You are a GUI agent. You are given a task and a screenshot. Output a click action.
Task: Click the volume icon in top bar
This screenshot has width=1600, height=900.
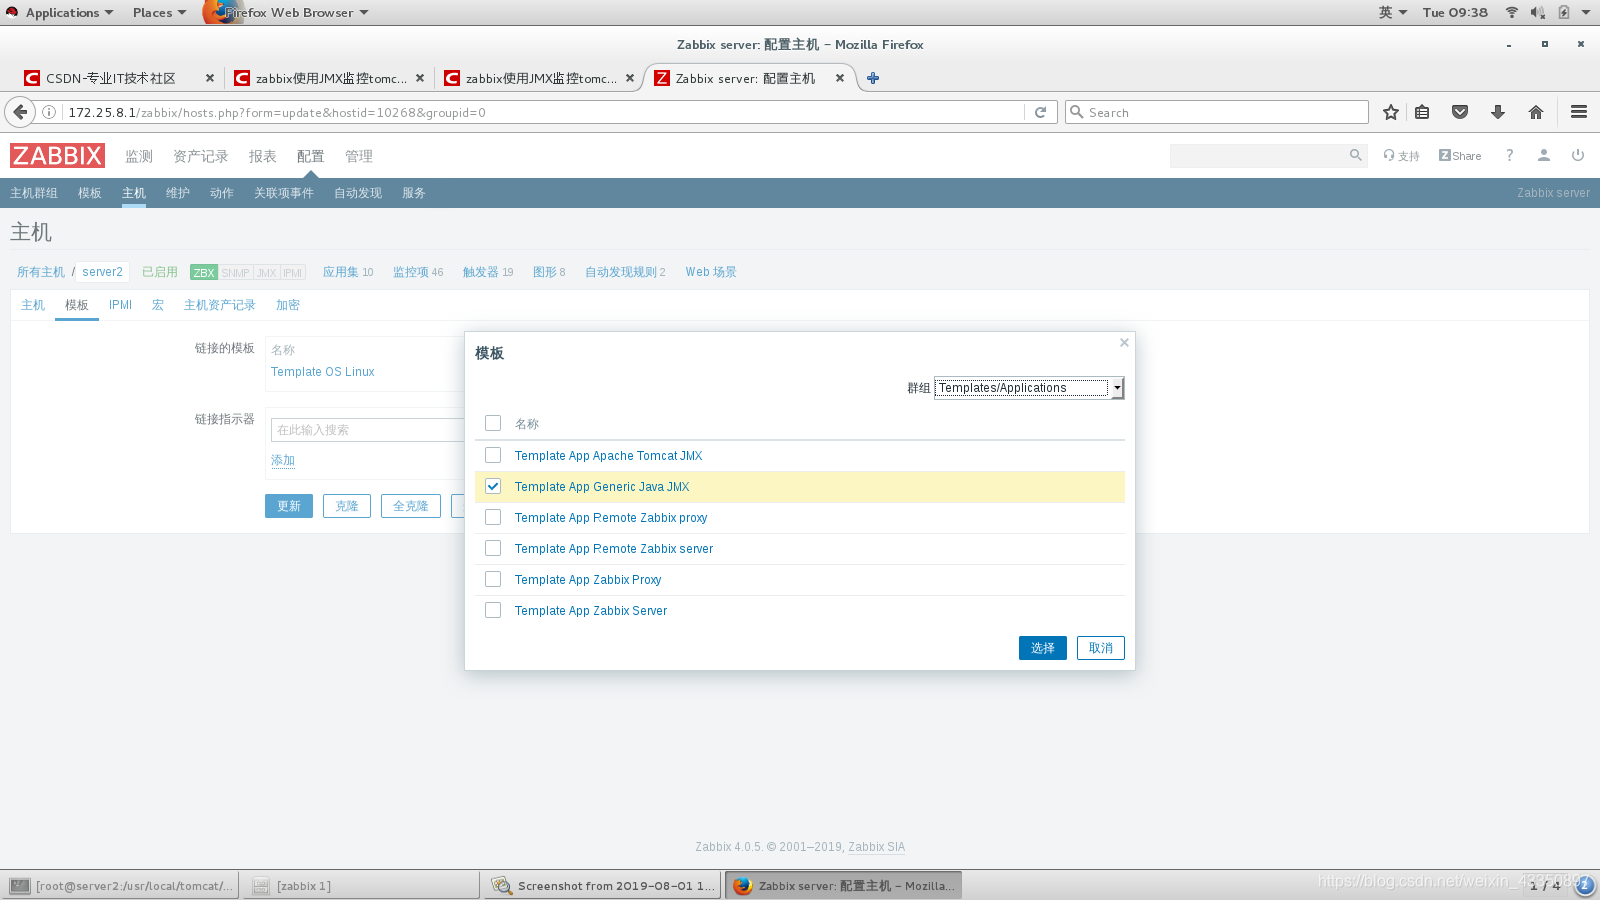pyautogui.click(x=1537, y=12)
